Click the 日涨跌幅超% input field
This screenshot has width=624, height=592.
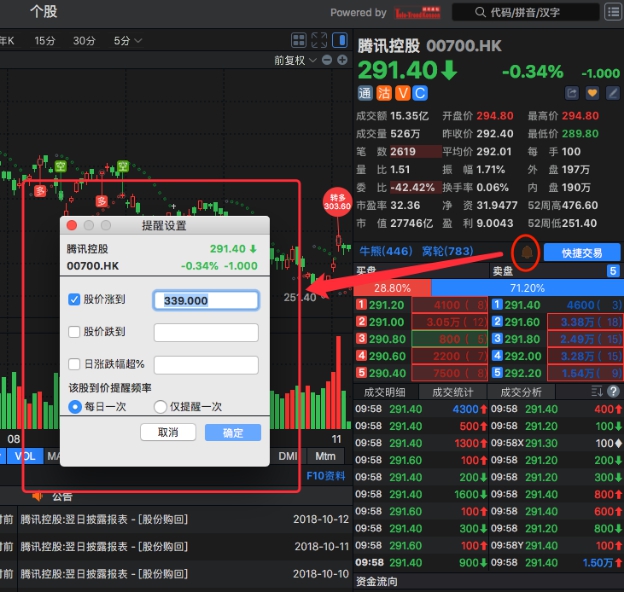[x=206, y=365]
